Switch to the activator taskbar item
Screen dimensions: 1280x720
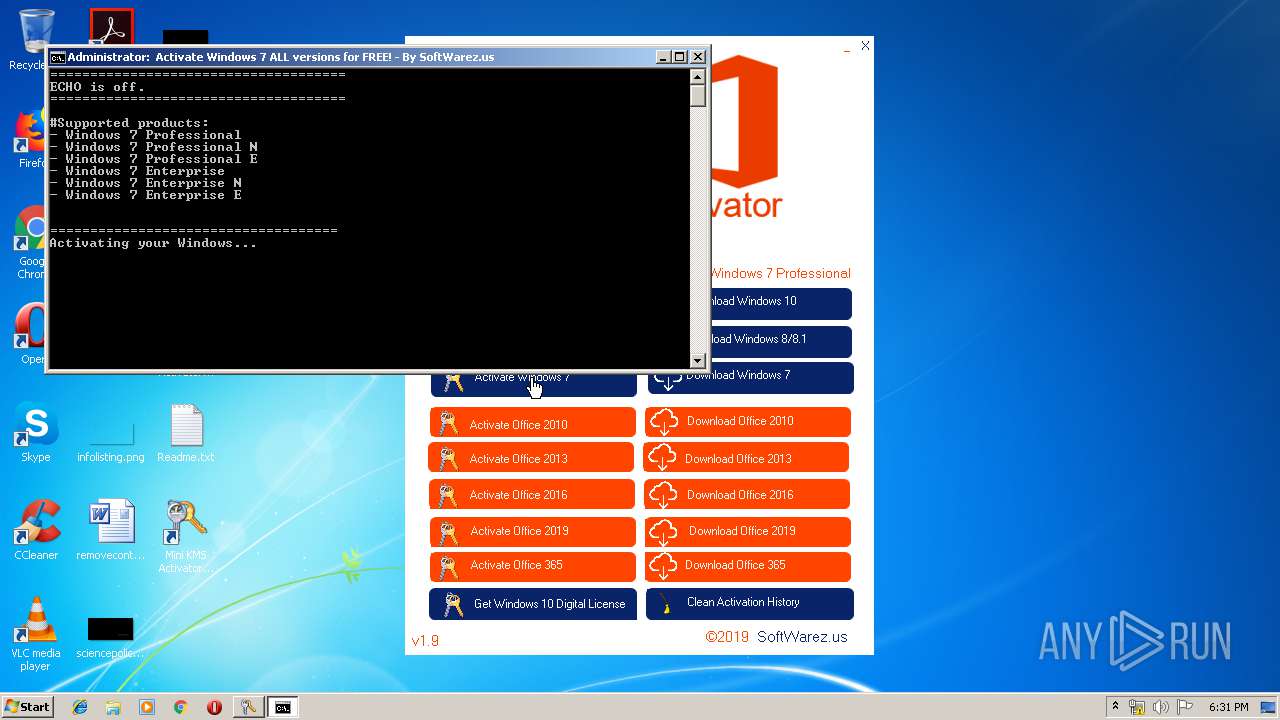[247, 707]
